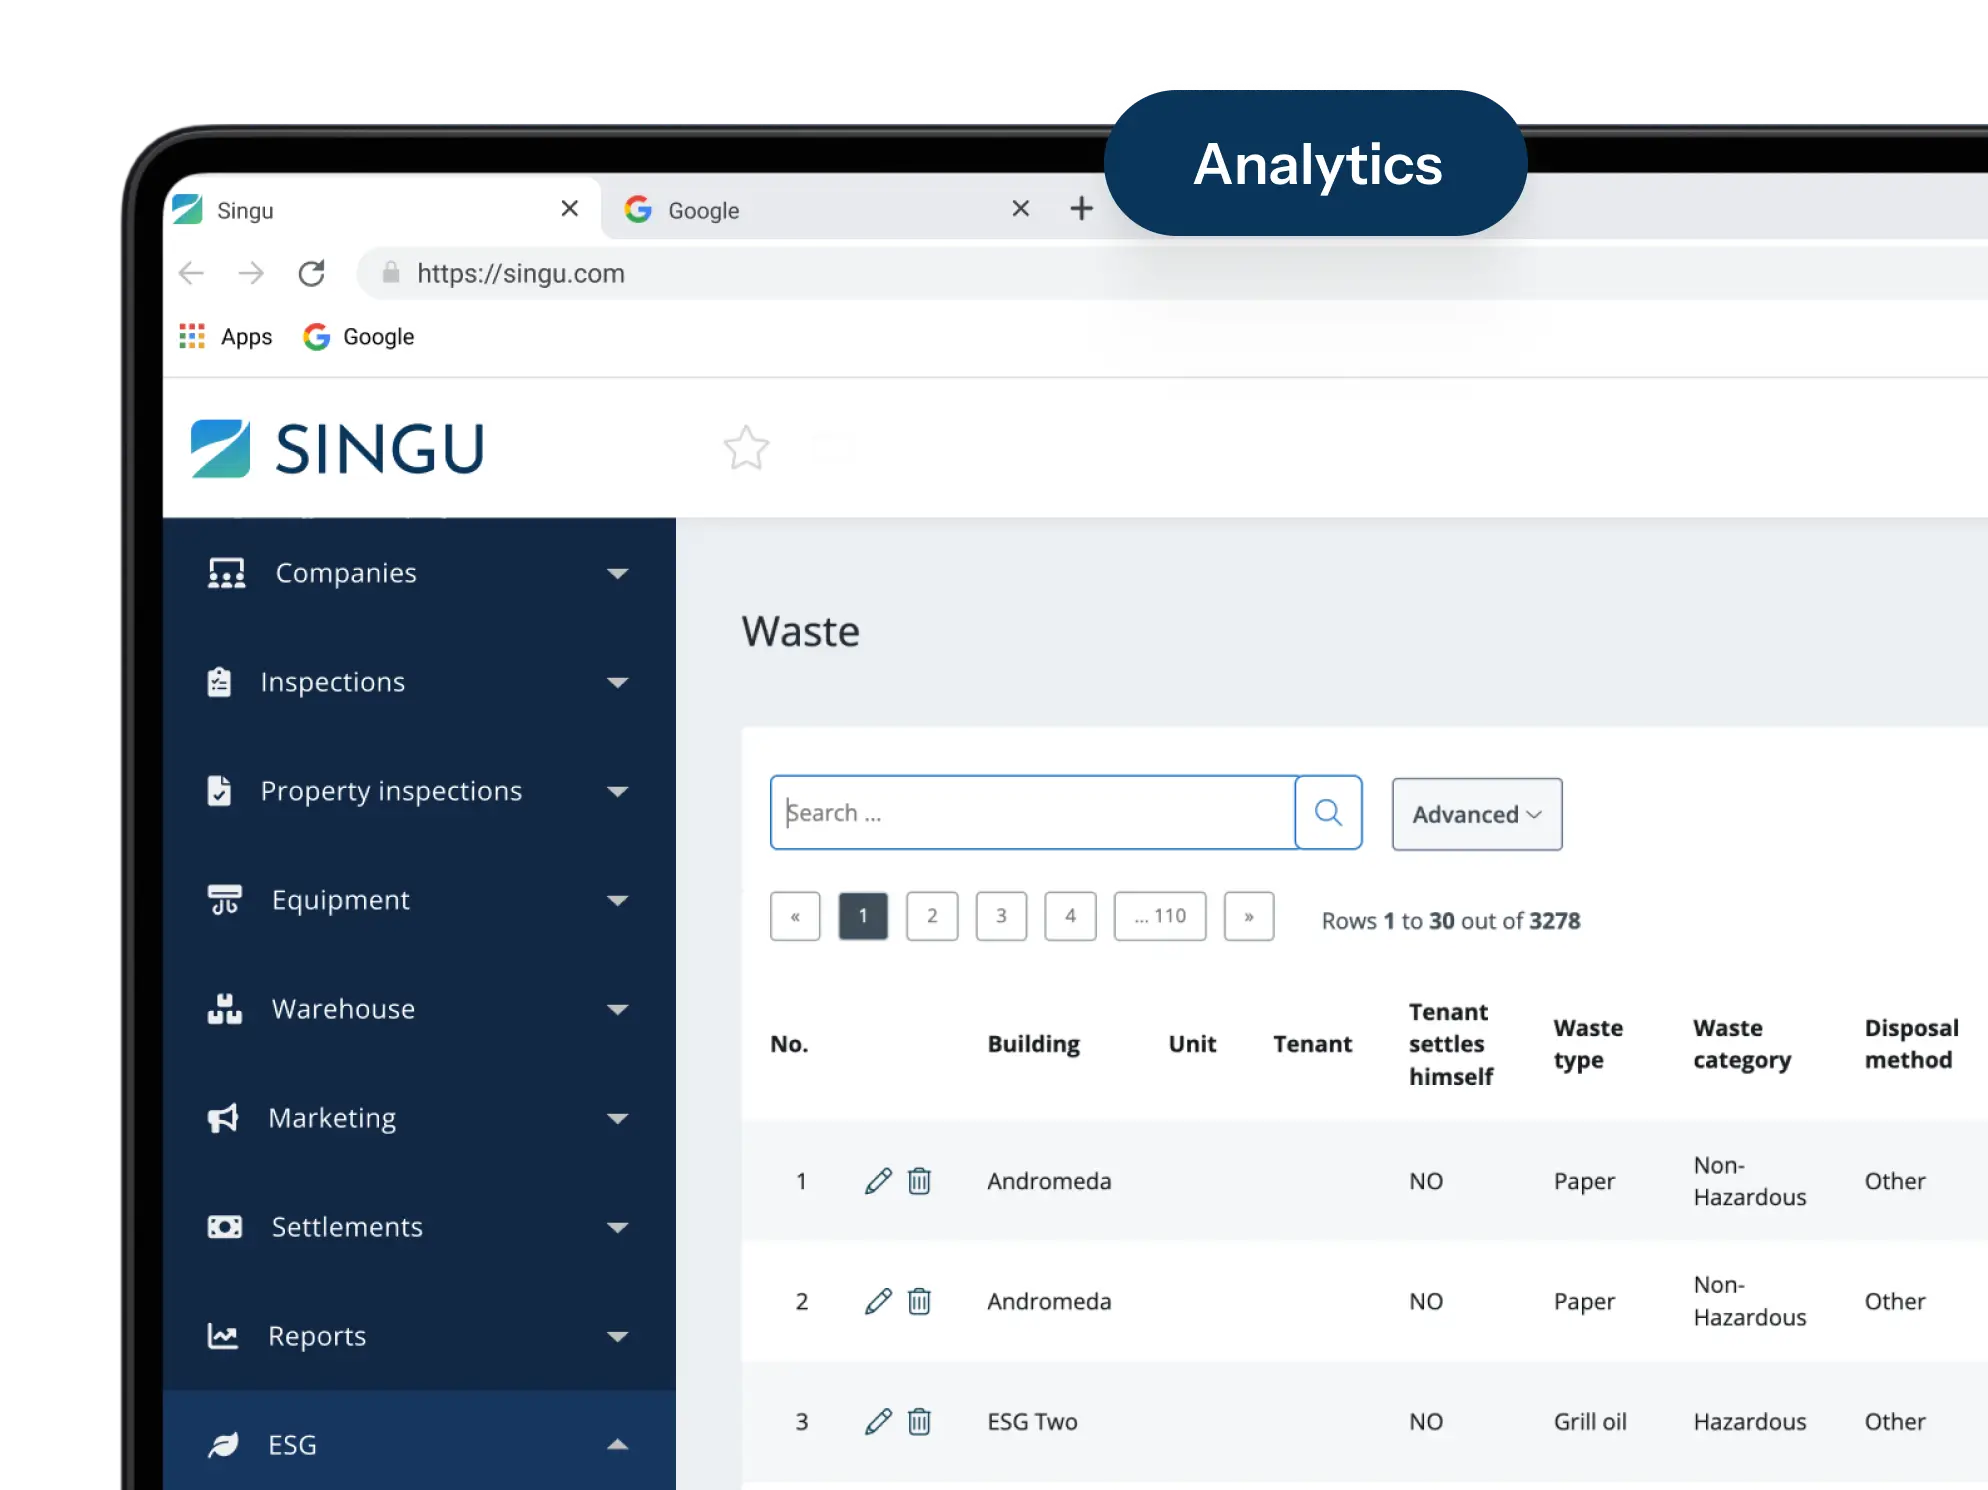Go forward with the browser forward arrow

pyautogui.click(x=251, y=273)
